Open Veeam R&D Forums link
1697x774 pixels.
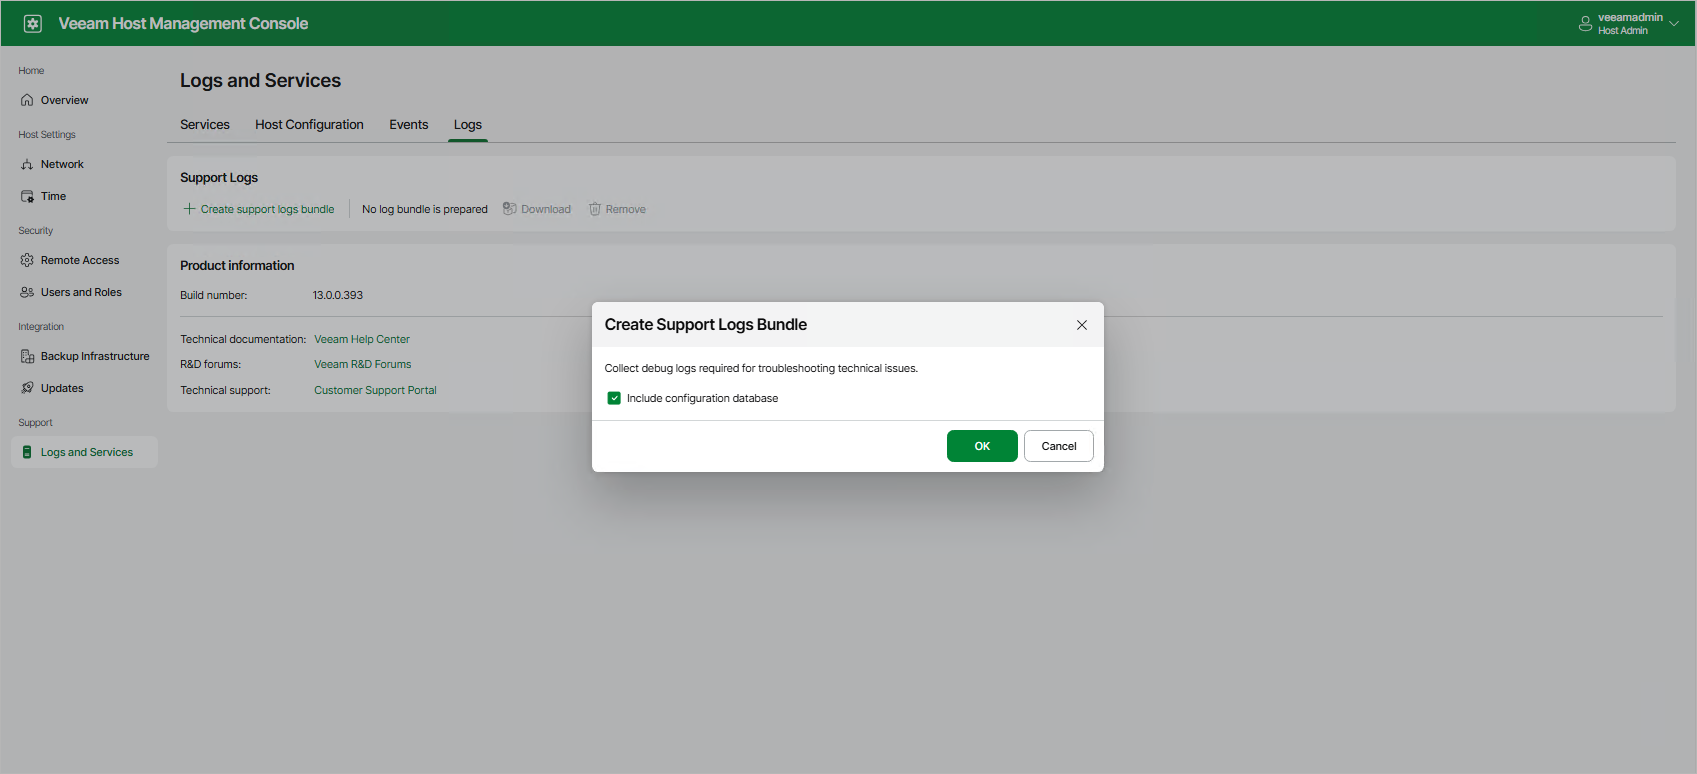pyautogui.click(x=363, y=364)
